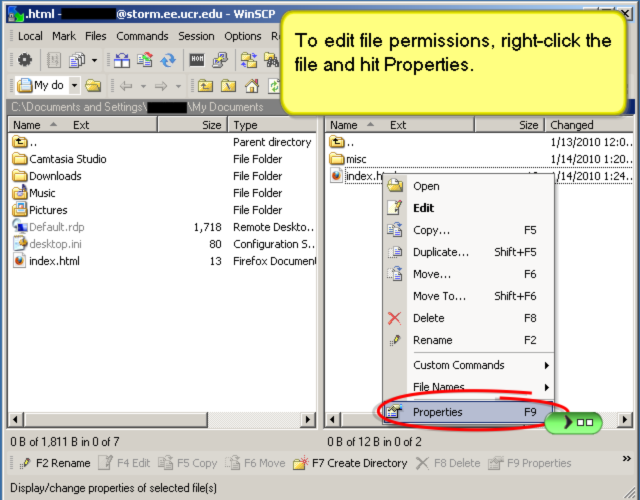Select Delete in the context menu
This screenshot has width=640, height=500.
tap(428, 318)
